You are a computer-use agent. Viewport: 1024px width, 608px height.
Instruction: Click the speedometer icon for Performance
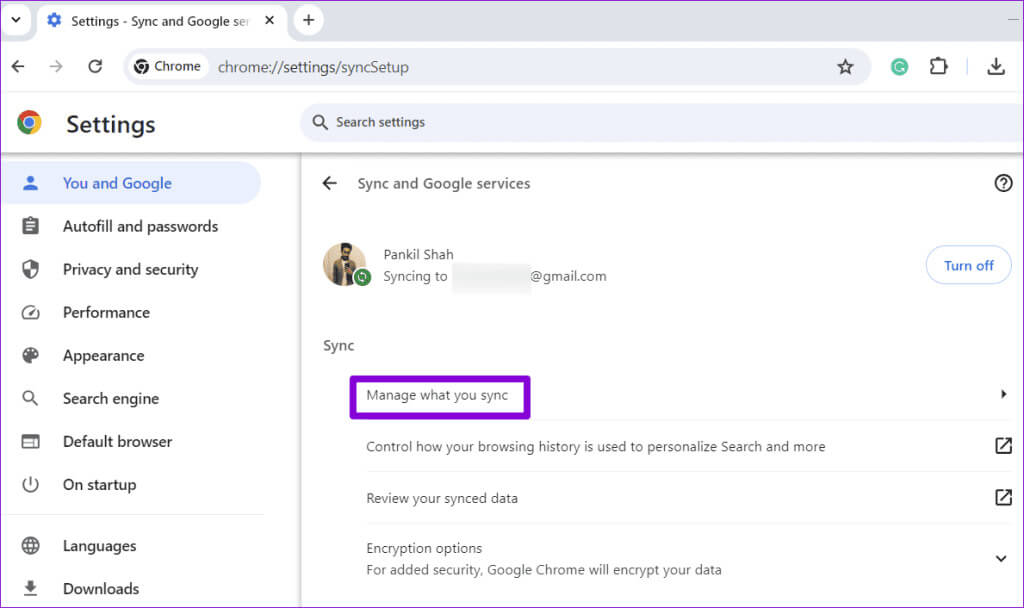coord(30,313)
